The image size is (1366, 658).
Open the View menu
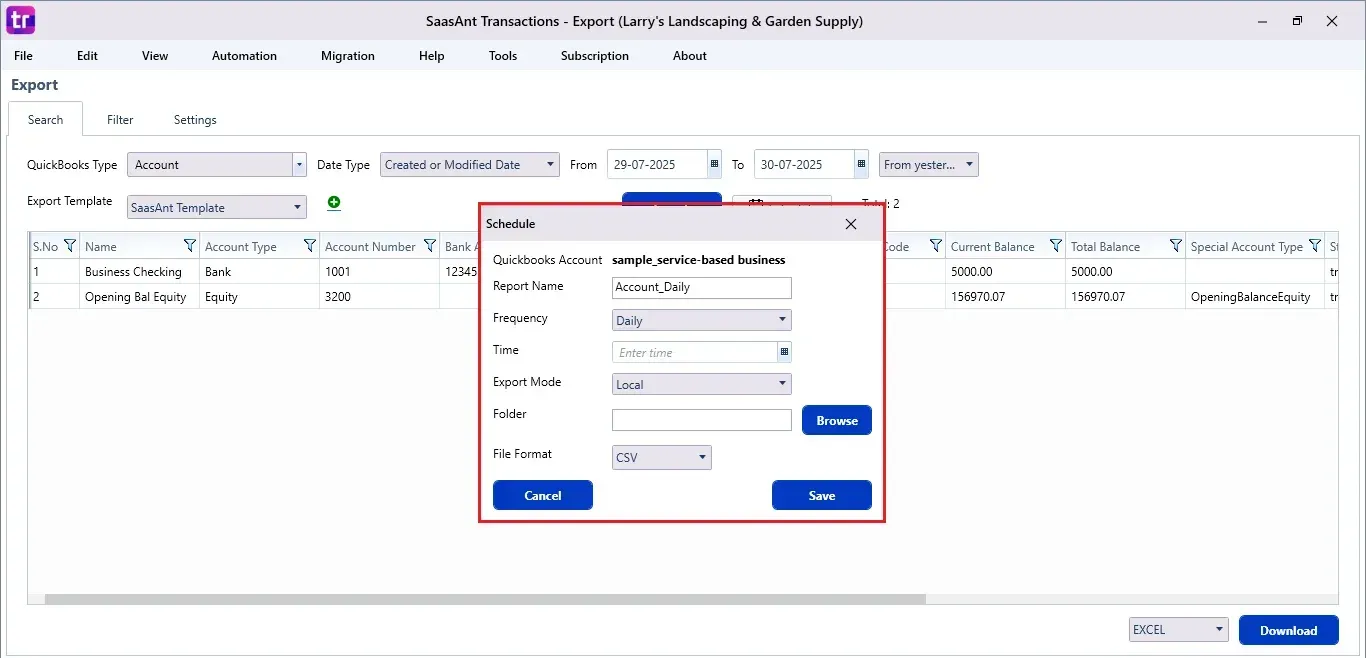155,56
